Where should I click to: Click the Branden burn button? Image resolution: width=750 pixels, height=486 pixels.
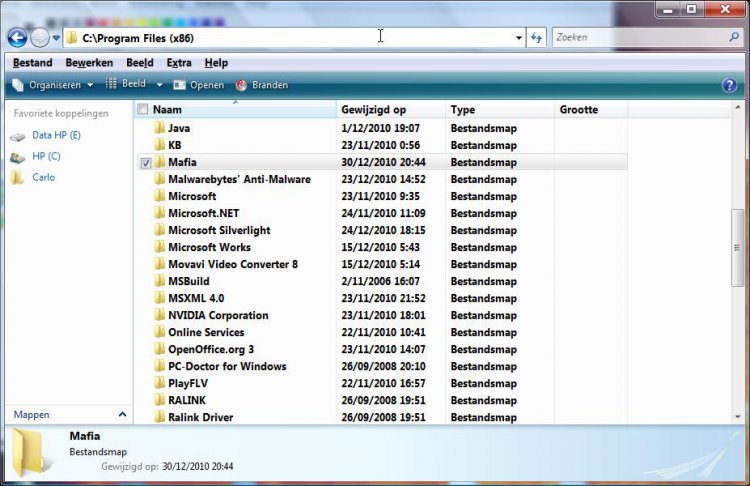click(x=262, y=85)
